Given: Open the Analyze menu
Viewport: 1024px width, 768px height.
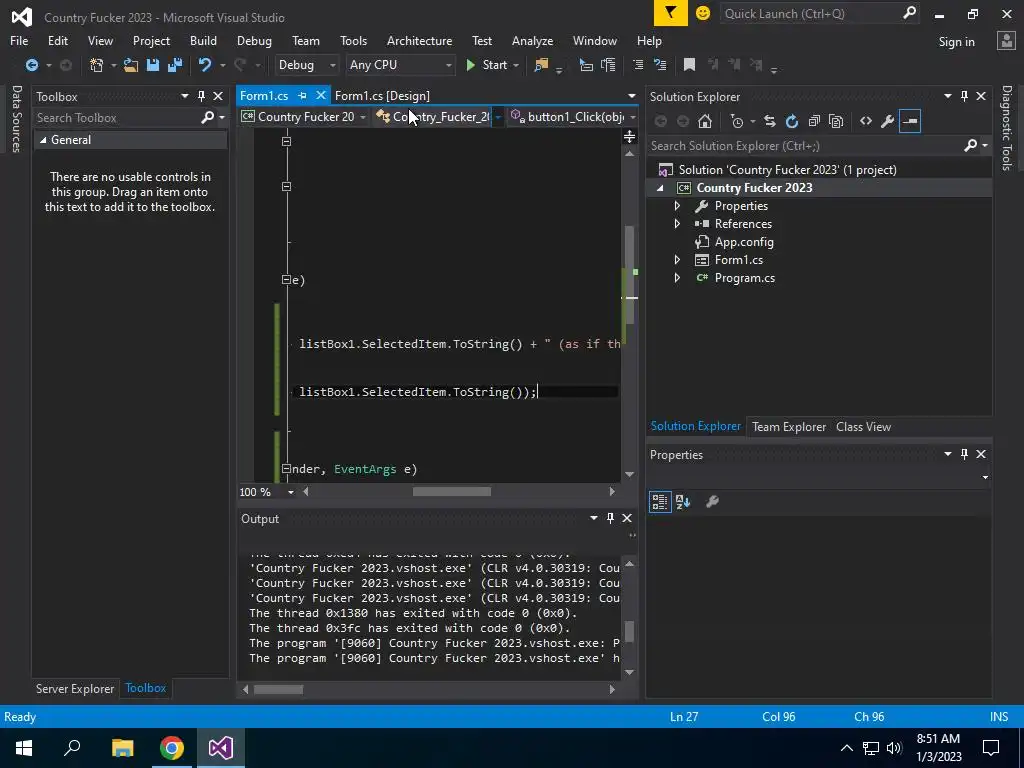Looking at the screenshot, I should pyautogui.click(x=532, y=40).
